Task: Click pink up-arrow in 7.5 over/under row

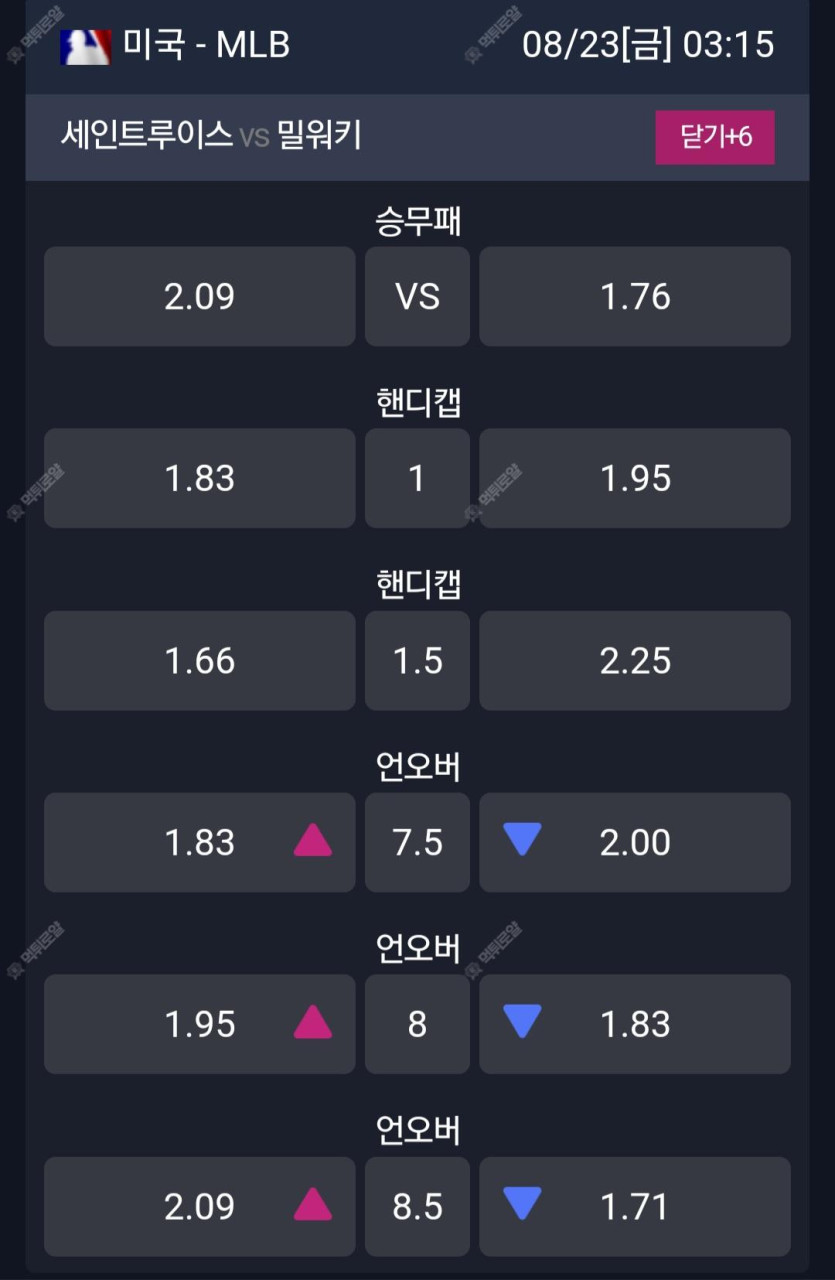Action: (x=312, y=842)
